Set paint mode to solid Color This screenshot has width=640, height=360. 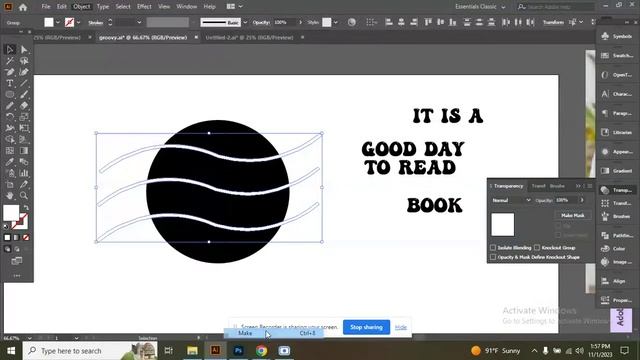click(x=7, y=238)
